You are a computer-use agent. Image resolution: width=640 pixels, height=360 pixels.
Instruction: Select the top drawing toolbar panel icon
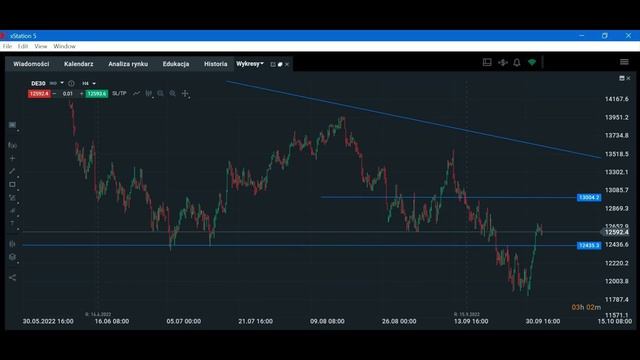[12, 125]
